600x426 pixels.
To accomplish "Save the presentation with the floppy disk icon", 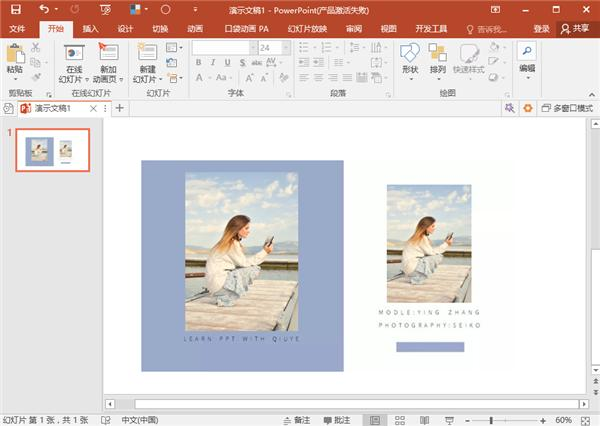I will click(x=16, y=9).
